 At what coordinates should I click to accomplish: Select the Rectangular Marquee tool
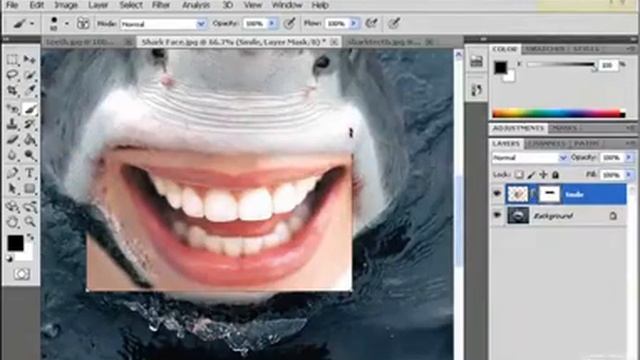click(12, 60)
